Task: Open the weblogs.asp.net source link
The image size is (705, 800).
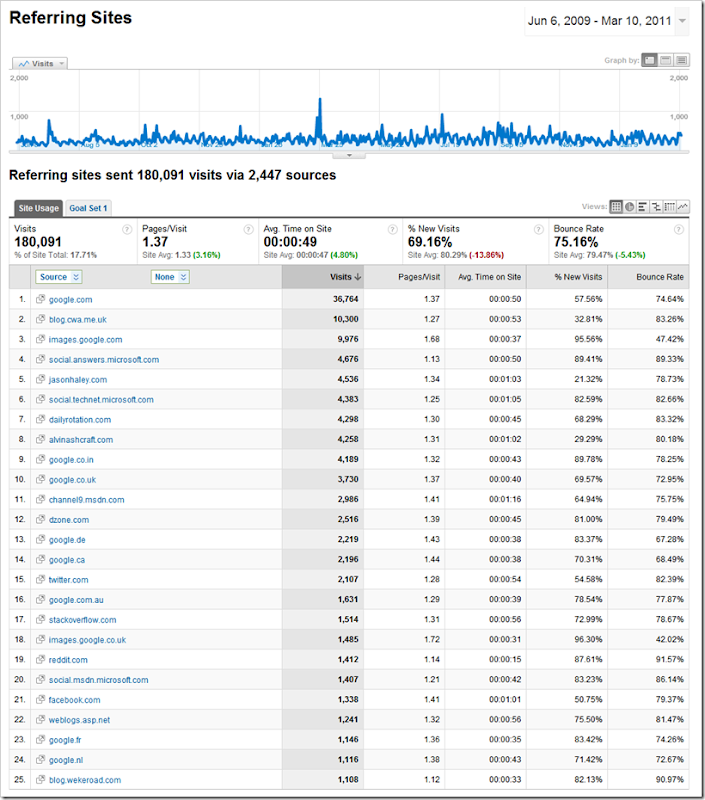Action: point(79,720)
